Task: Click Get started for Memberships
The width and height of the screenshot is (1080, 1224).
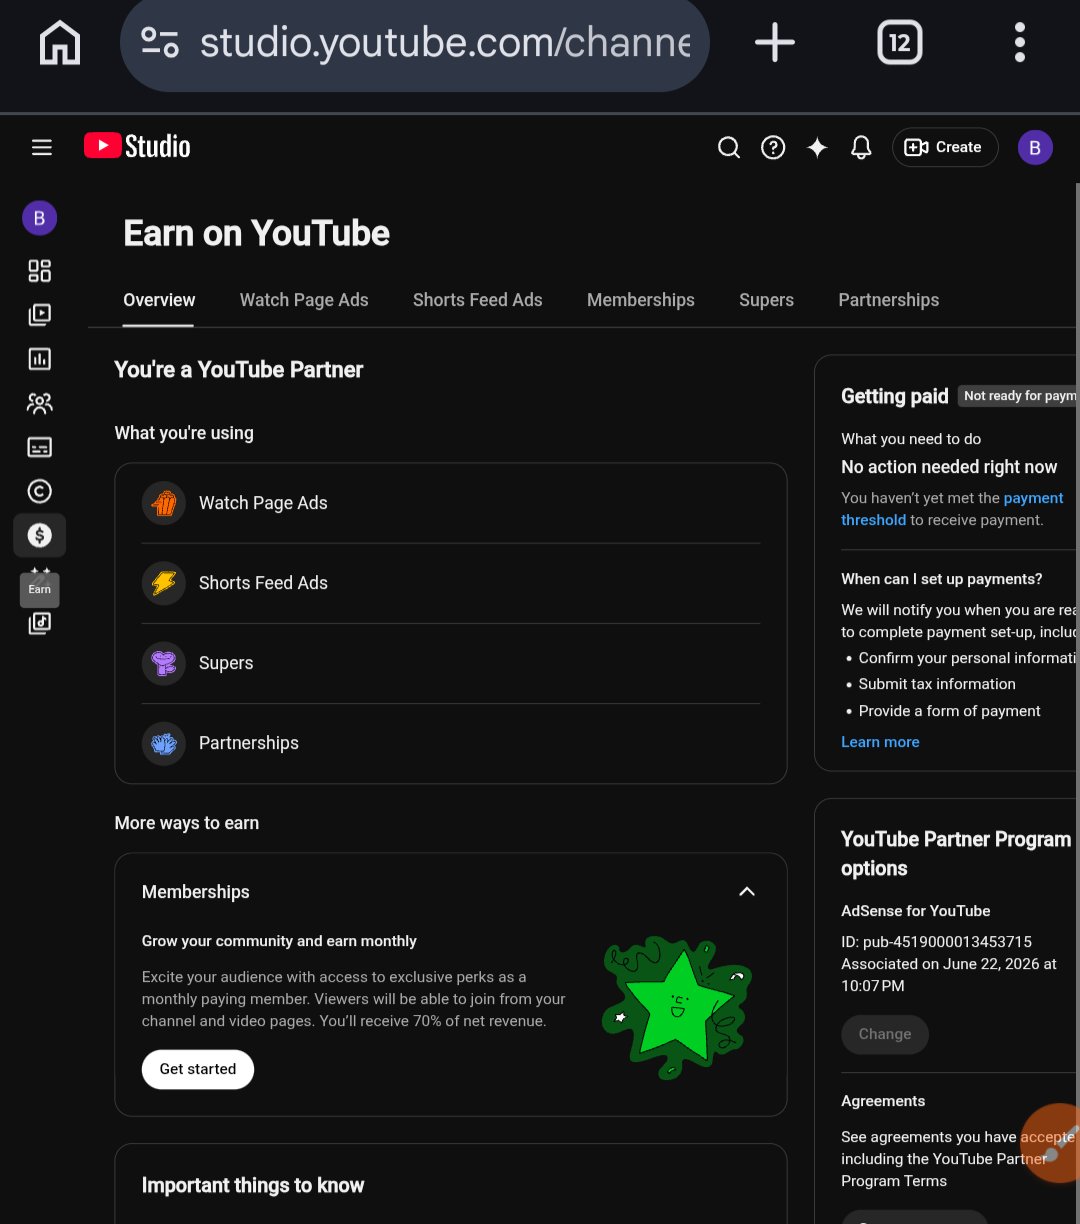Action: [x=198, y=1069]
